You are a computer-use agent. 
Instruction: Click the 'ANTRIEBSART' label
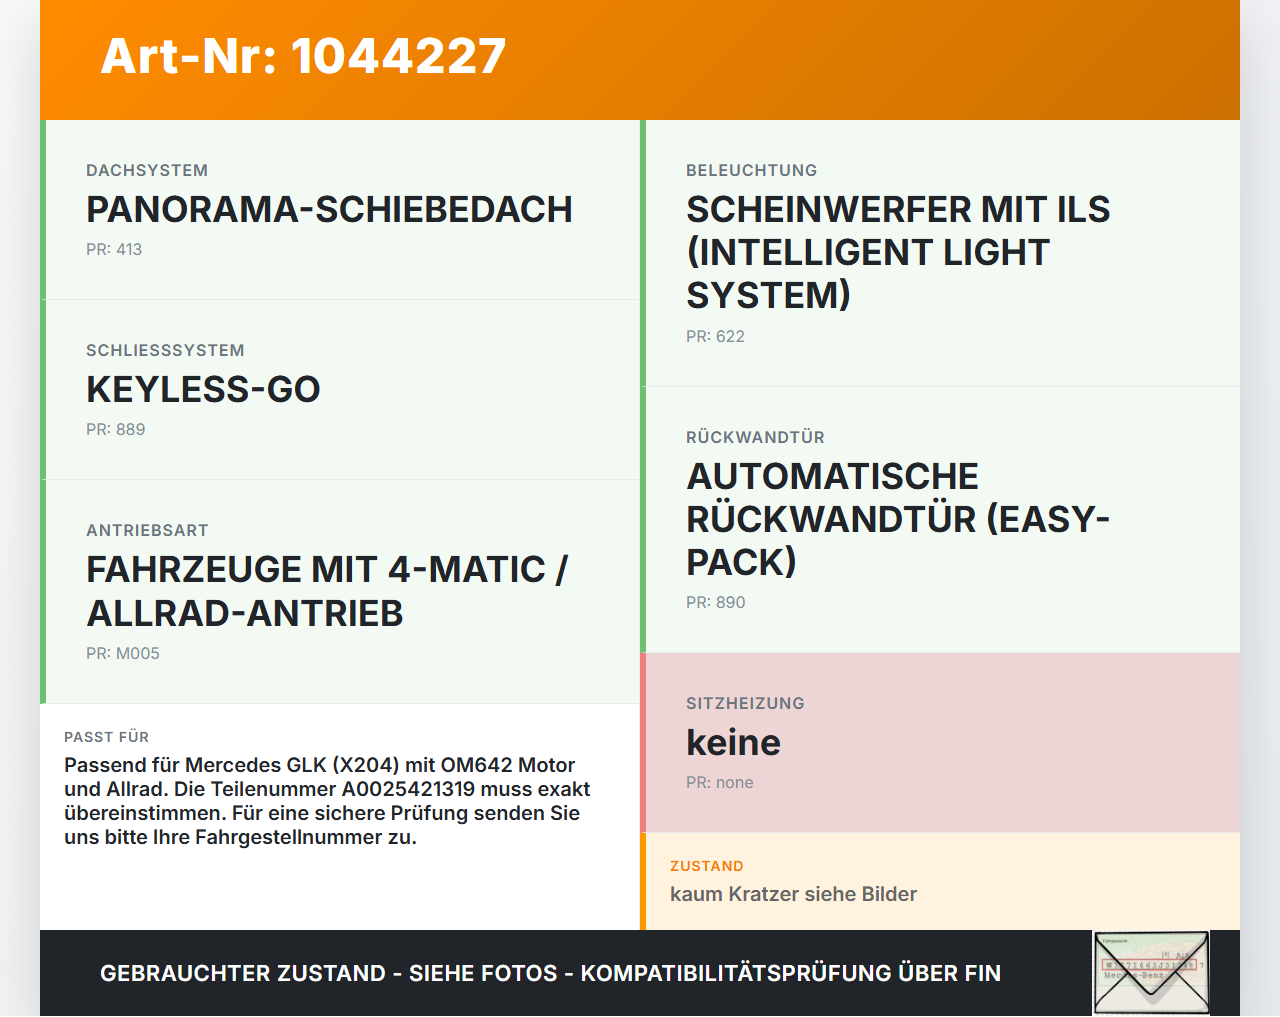point(147,530)
